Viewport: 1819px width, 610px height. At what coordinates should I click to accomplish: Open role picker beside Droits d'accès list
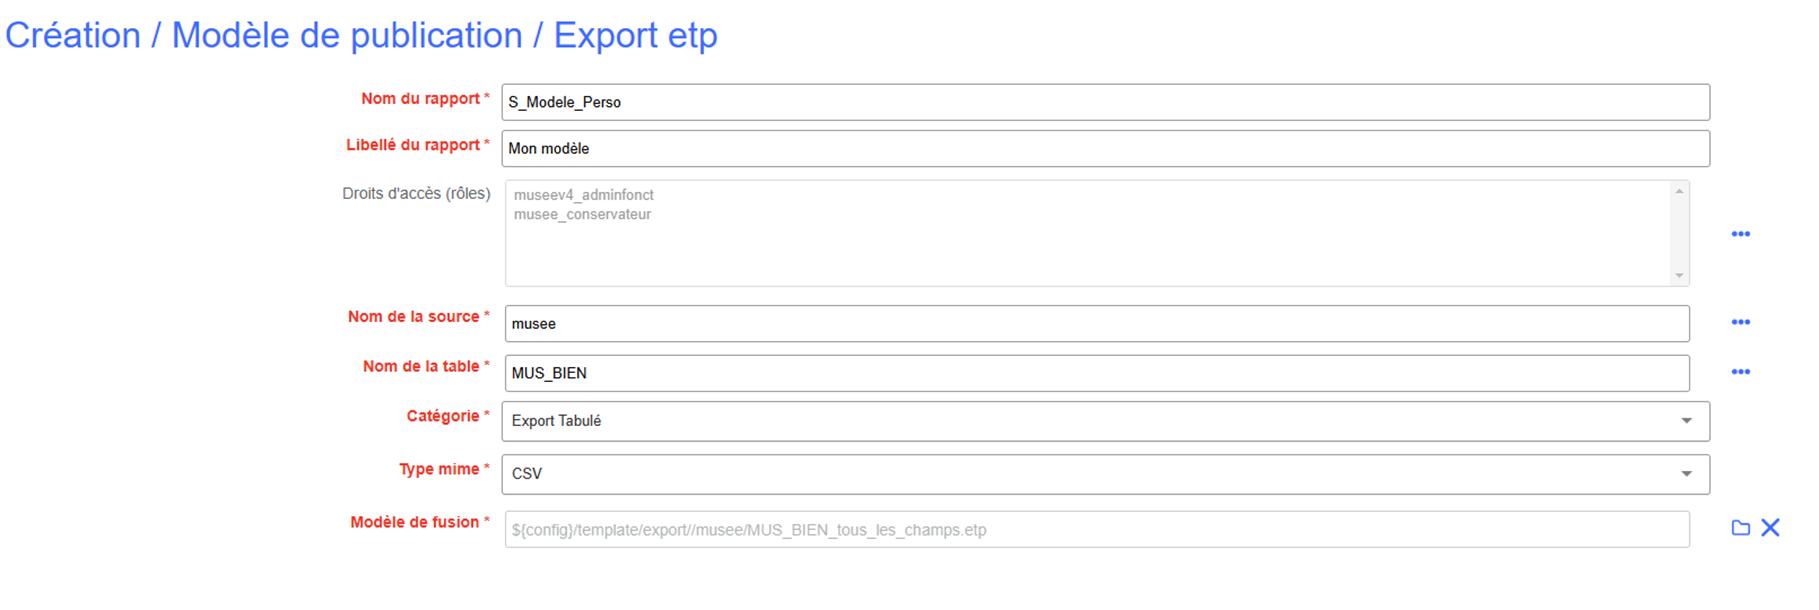(x=1740, y=234)
